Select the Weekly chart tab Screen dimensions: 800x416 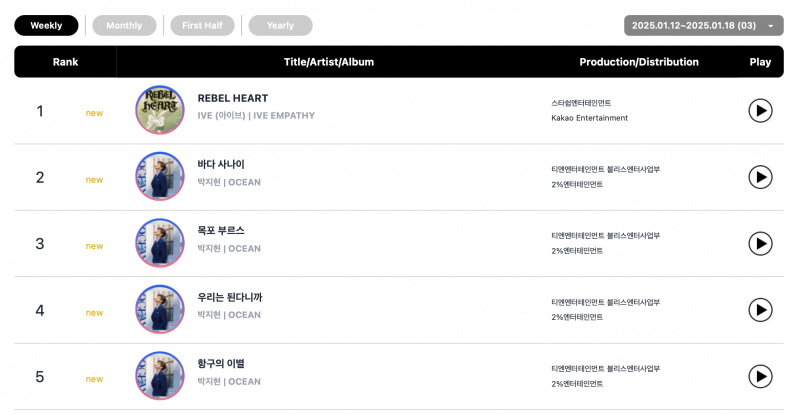pos(46,26)
